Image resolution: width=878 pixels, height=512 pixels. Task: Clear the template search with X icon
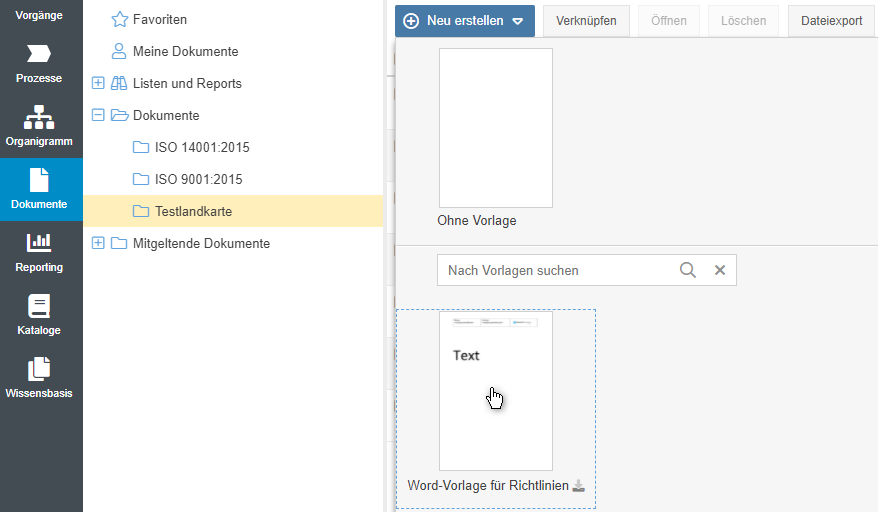point(719,270)
